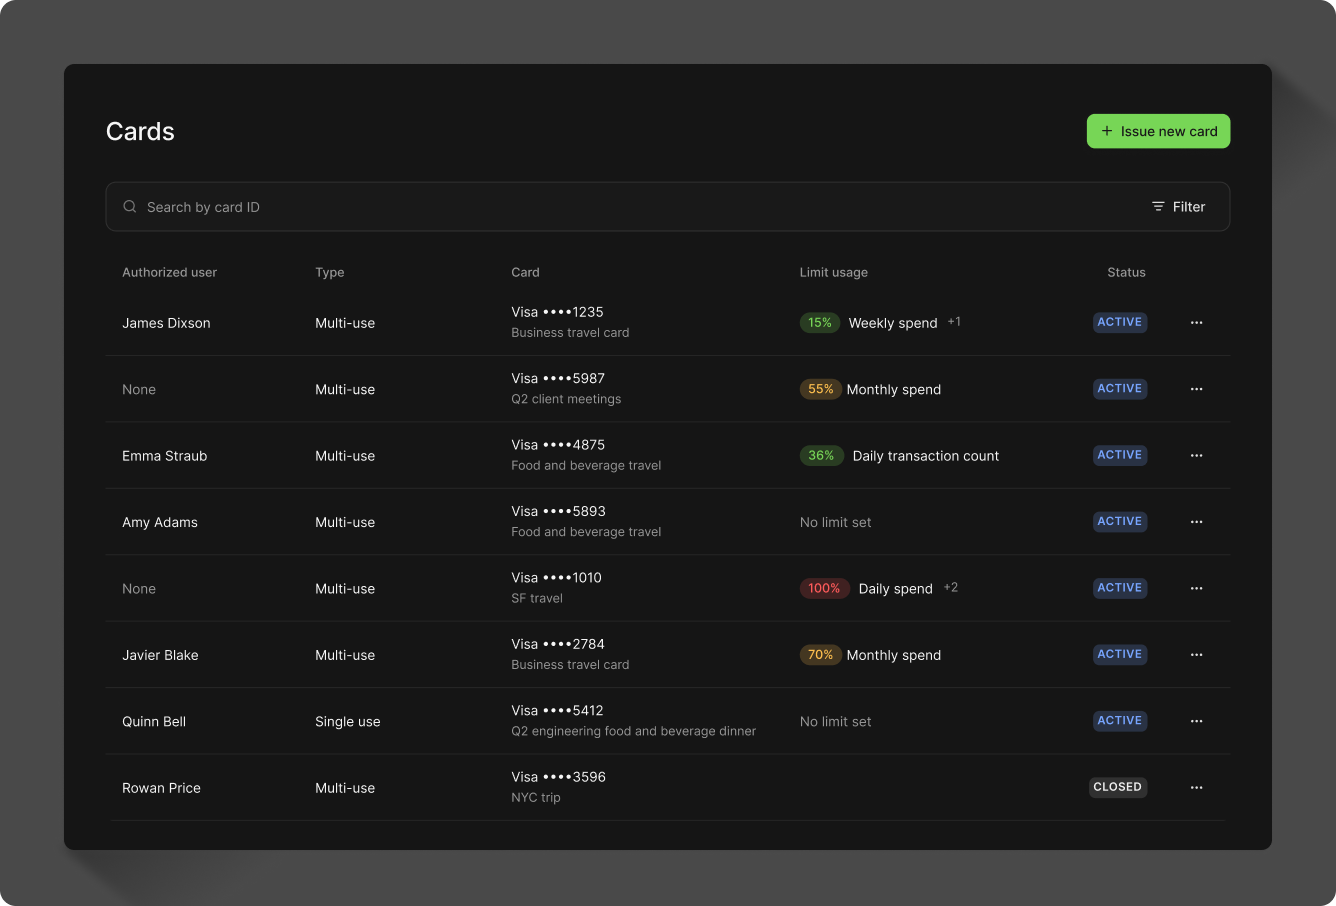Open card Visa ••••1010
This screenshot has height=906, width=1336.
[556, 578]
